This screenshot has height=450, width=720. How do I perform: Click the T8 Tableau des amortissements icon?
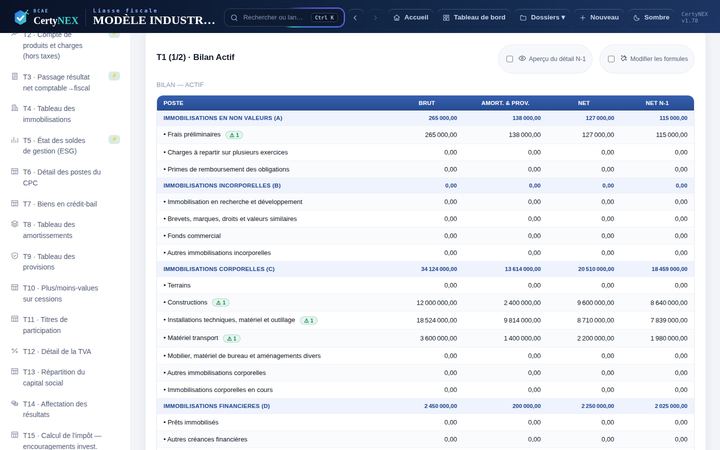15,224
